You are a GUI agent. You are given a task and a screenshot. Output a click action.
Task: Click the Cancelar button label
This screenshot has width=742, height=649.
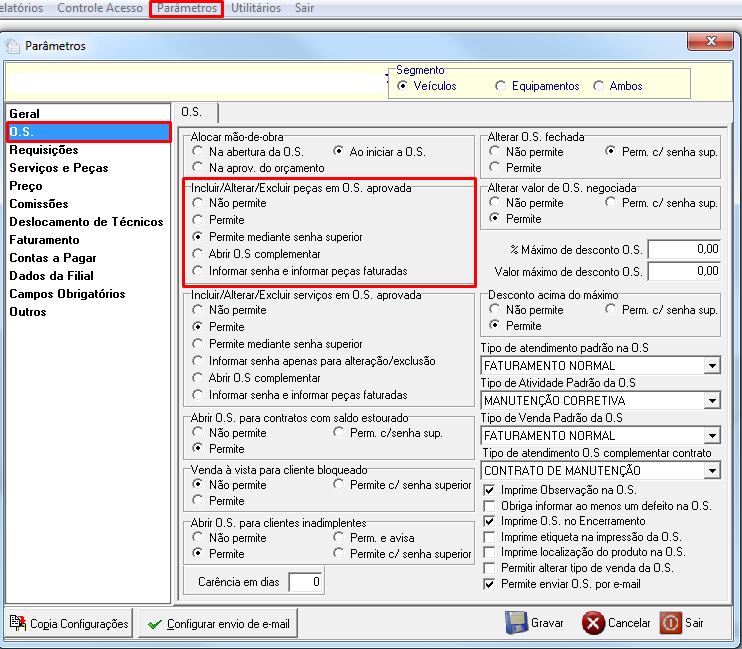[629, 623]
